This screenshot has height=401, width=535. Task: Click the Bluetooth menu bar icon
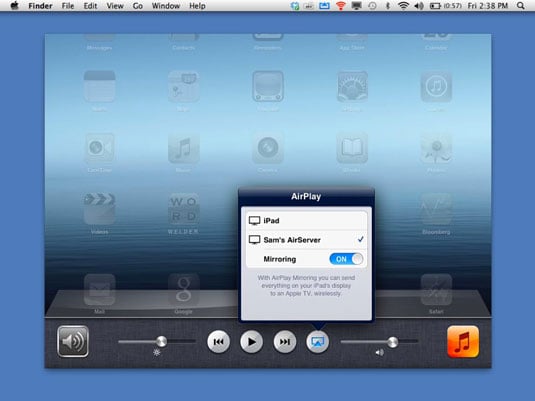pyautogui.click(x=388, y=6)
